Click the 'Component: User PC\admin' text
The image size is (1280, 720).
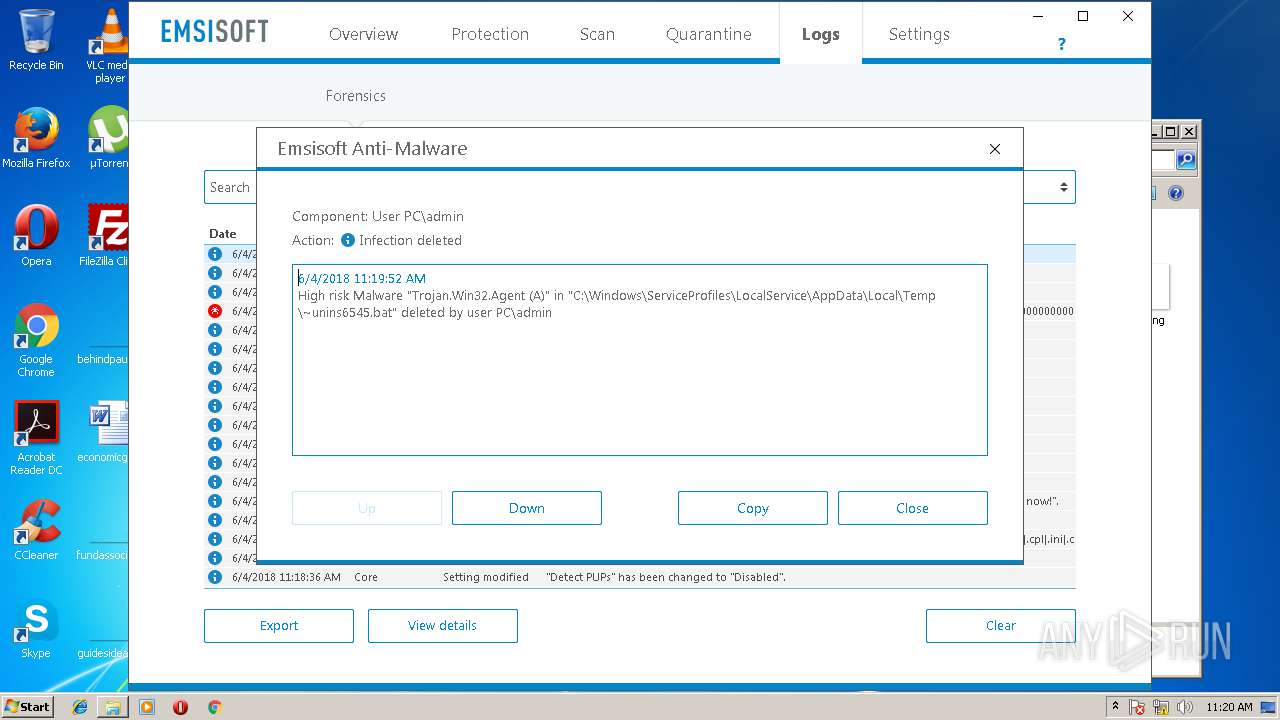[x=378, y=216]
